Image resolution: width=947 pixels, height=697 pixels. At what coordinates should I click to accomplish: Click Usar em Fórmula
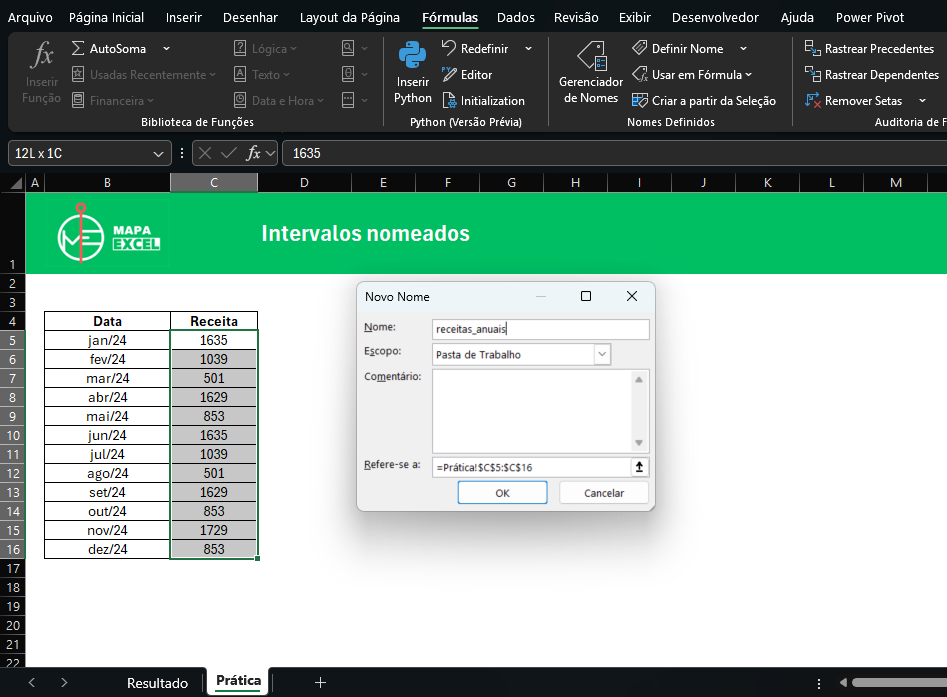(x=692, y=75)
